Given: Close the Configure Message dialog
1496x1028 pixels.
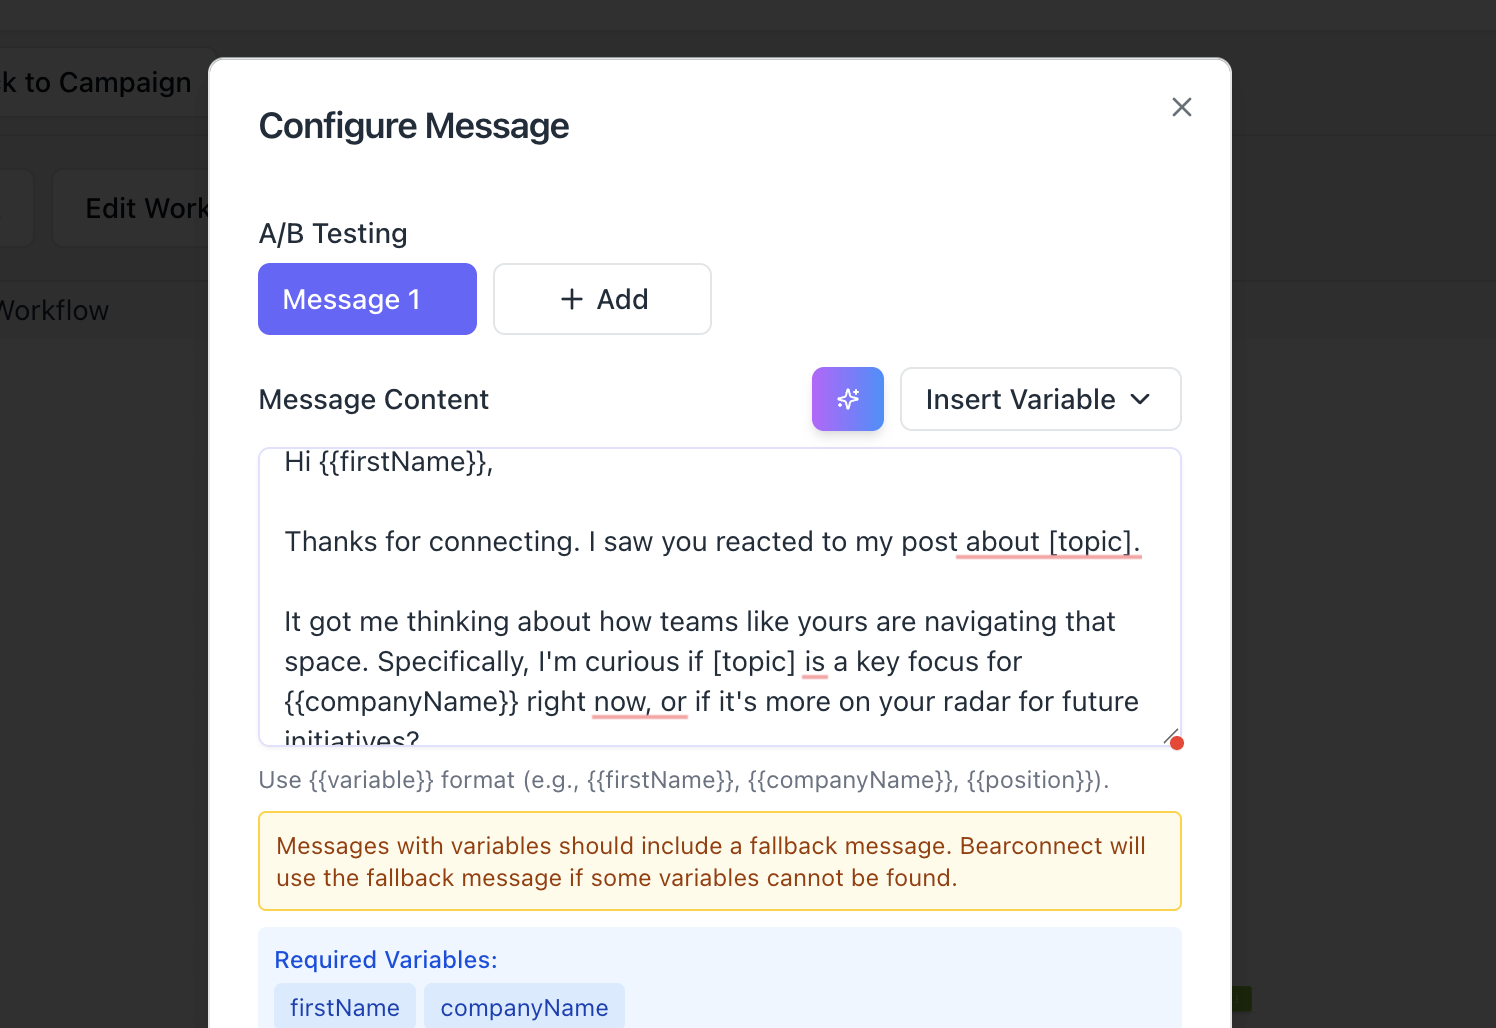Looking at the screenshot, I should click(x=1181, y=107).
